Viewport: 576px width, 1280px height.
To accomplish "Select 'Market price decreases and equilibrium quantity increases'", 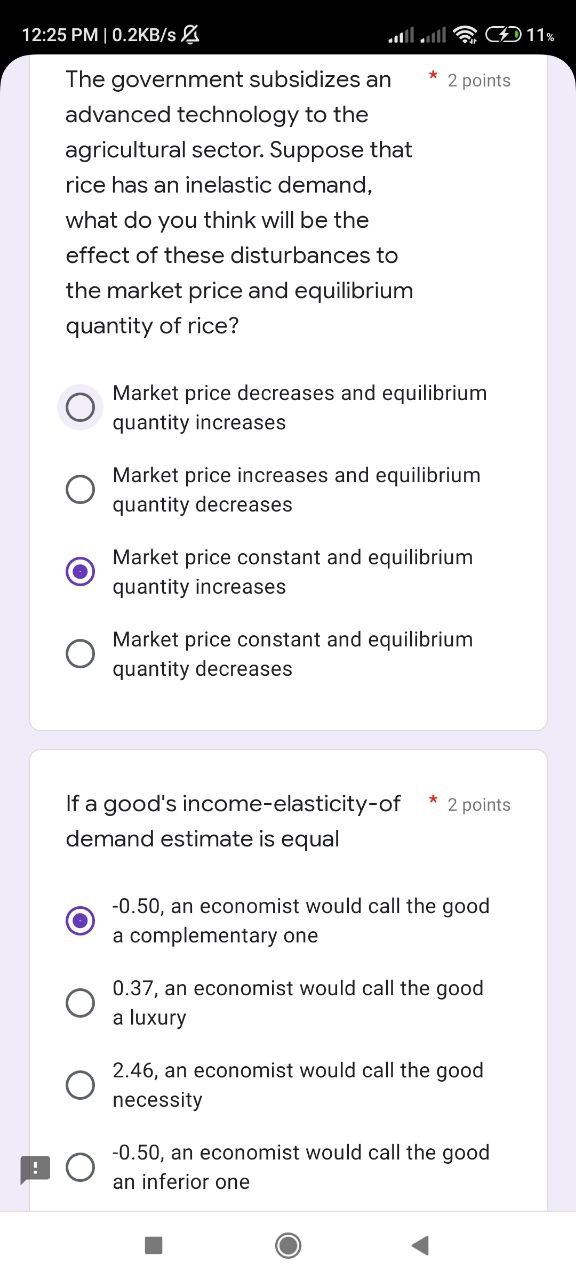I will (80, 407).
